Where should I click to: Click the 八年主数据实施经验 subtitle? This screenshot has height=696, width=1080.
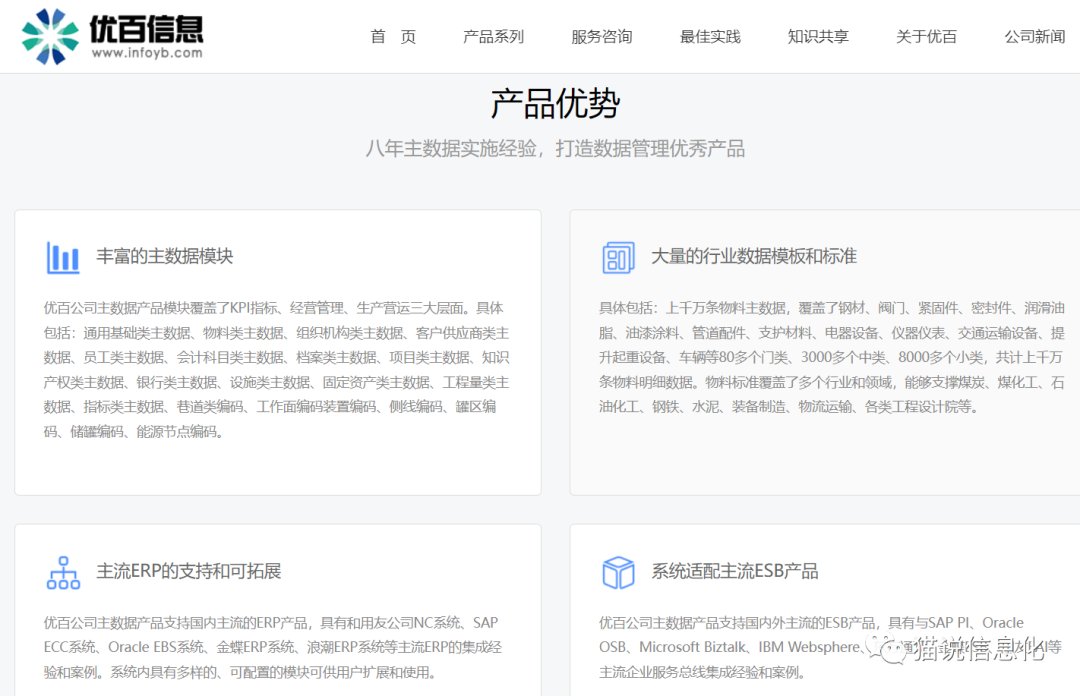click(555, 149)
